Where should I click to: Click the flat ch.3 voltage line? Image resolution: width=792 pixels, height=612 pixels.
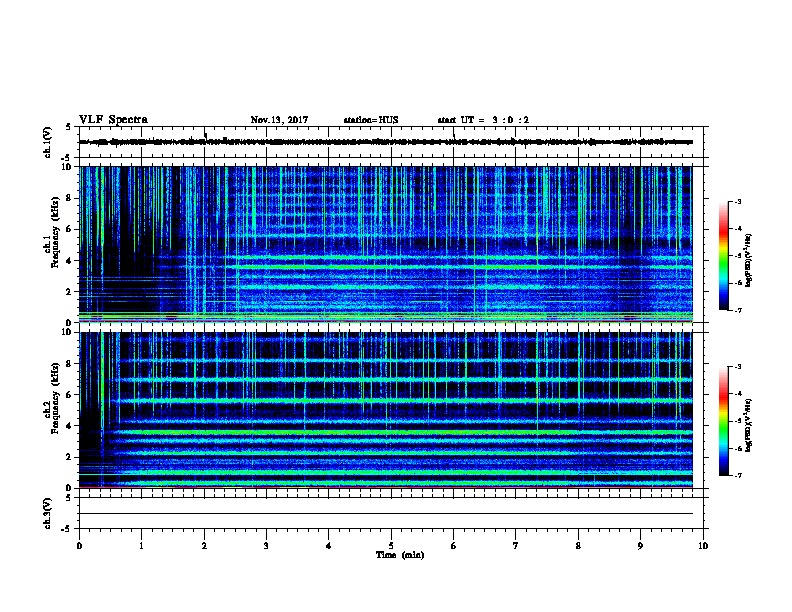point(386,513)
